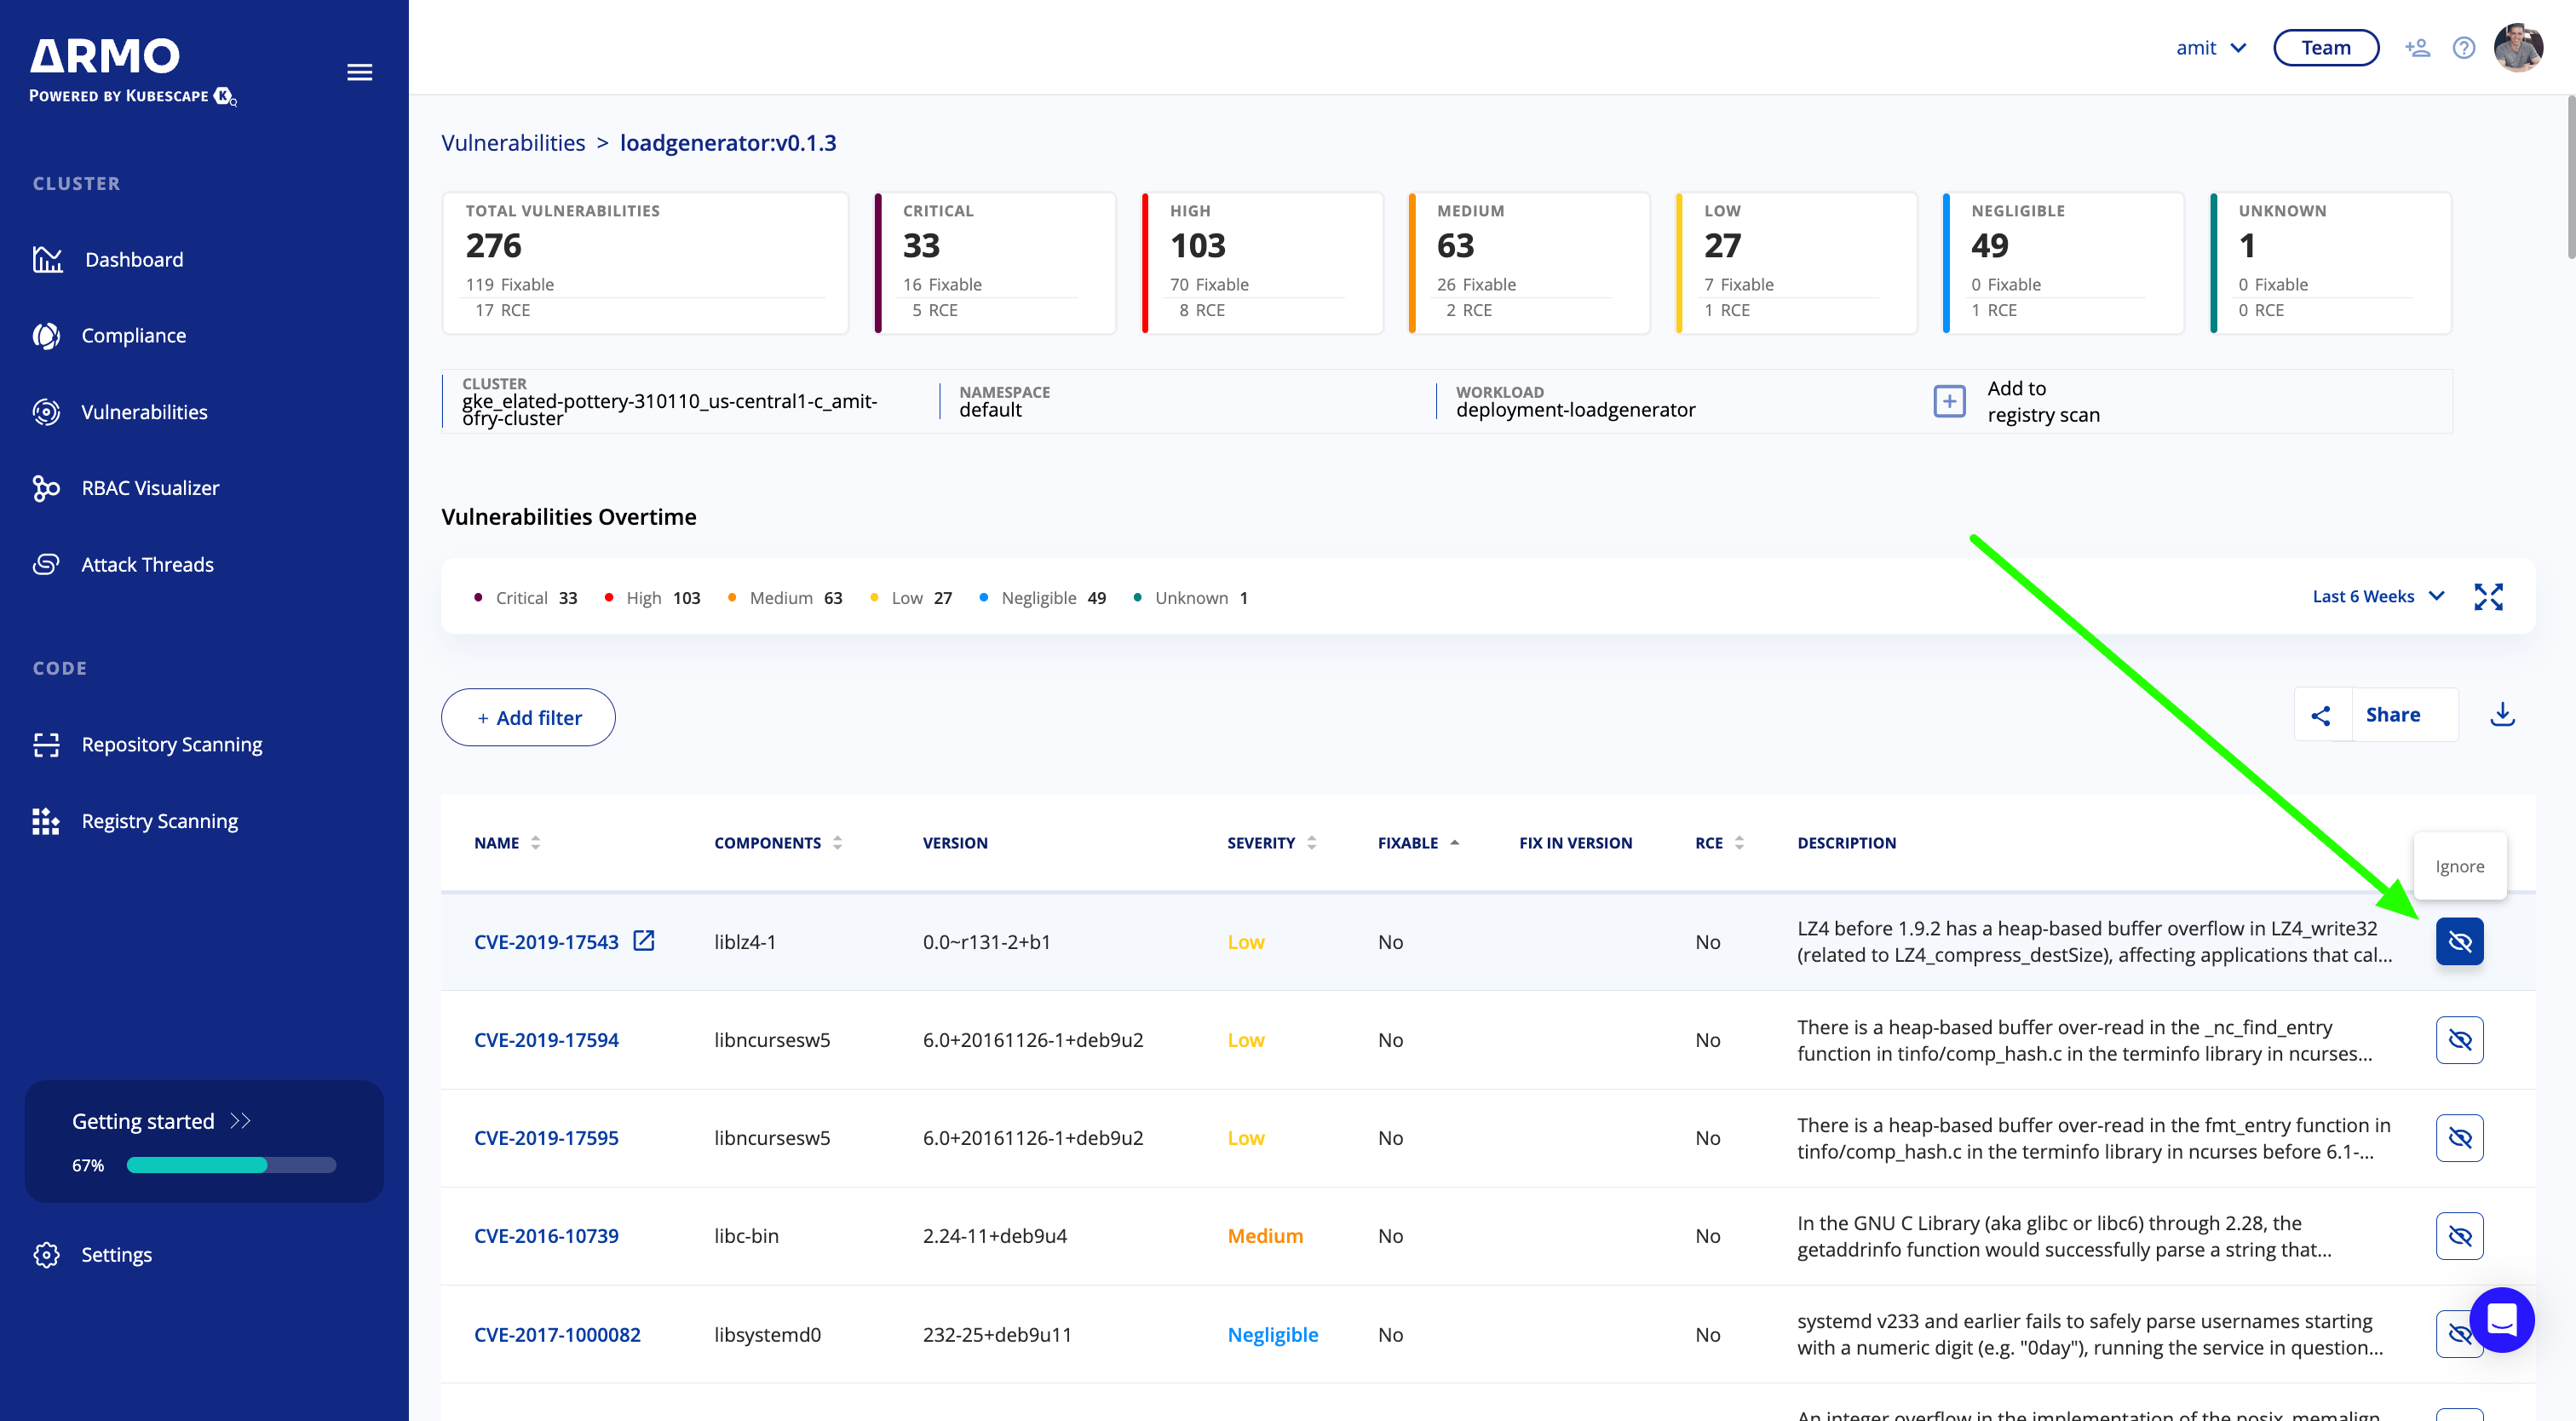This screenshot has height=1421, width=2576.
Task: Click the invite user icon
Action: pos(2417,48)
